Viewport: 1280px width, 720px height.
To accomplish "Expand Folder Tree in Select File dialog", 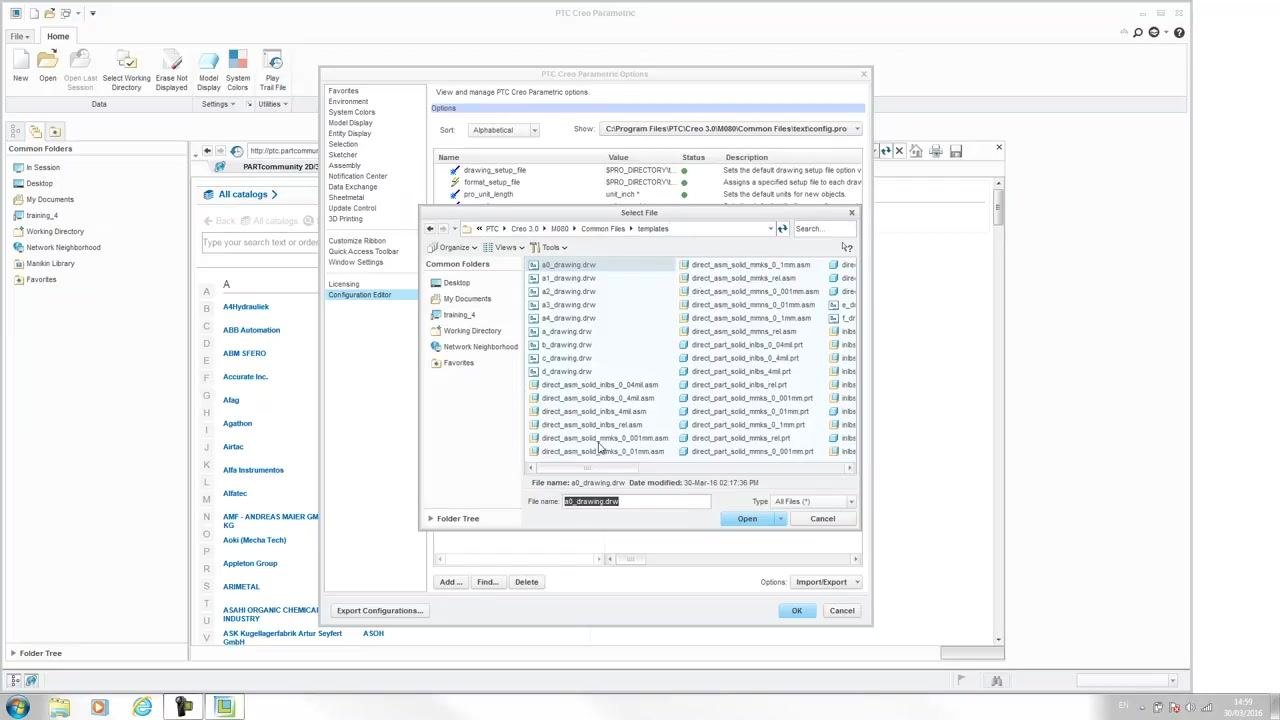I will click(x=454, y=518).
